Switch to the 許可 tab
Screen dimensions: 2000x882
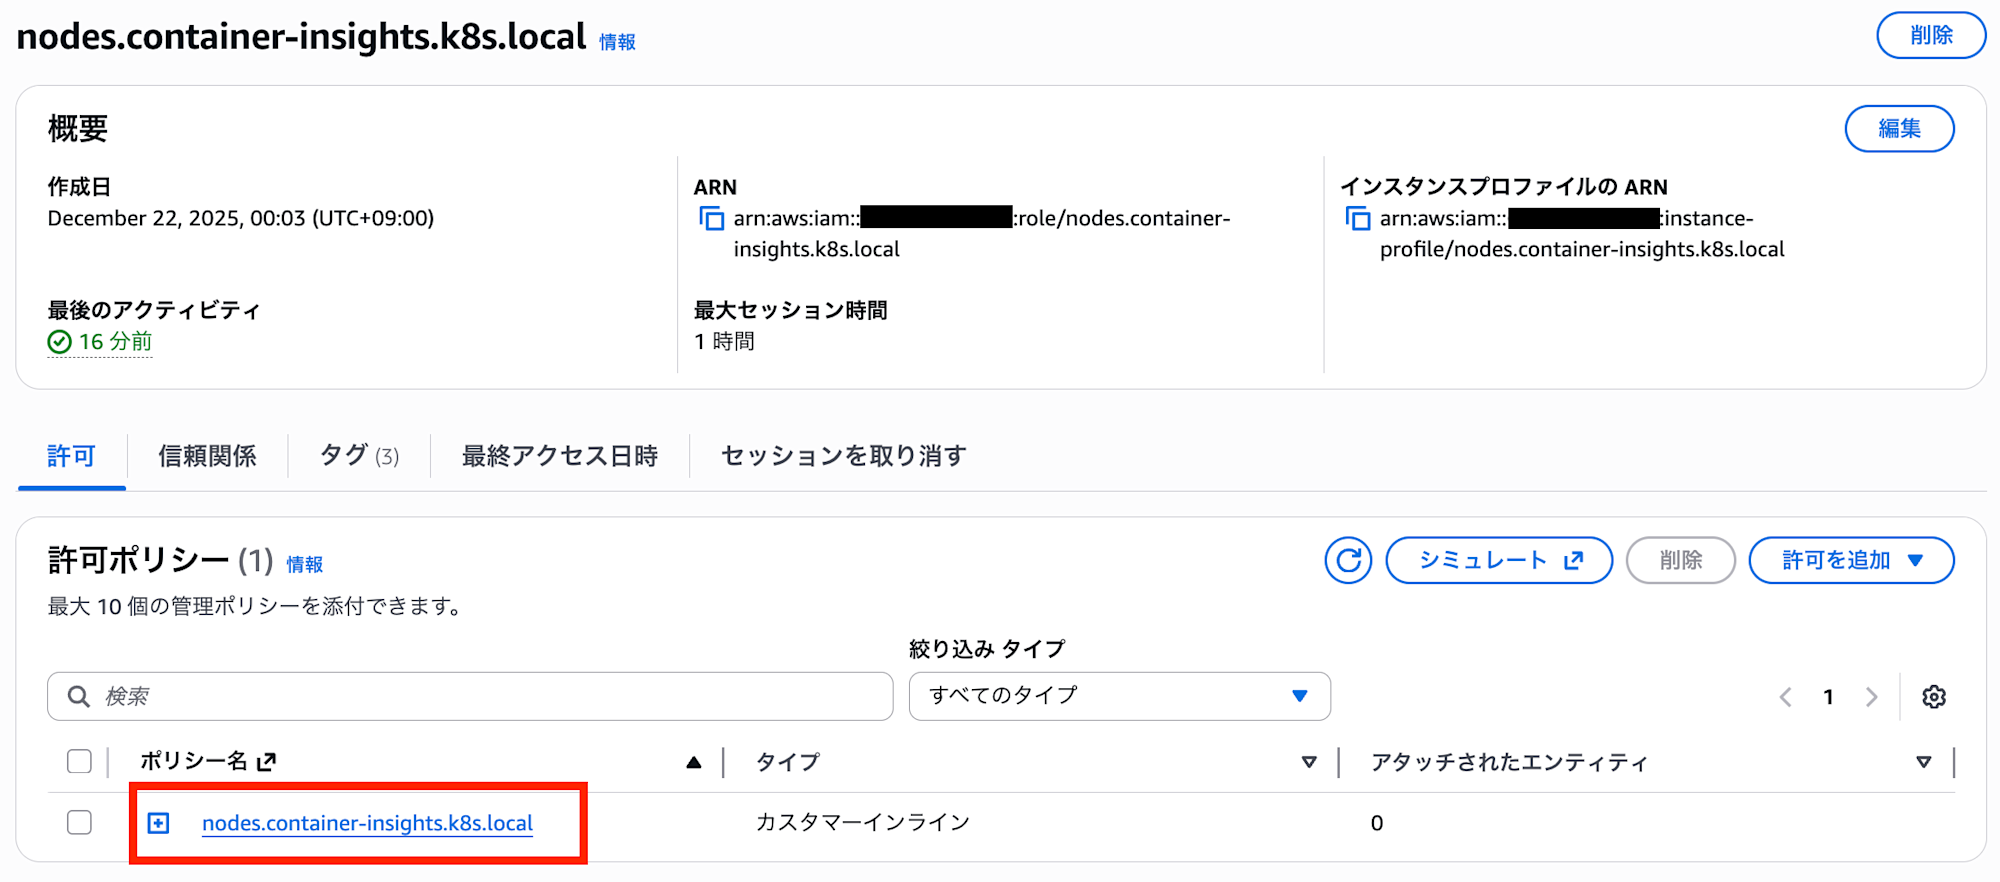point(71,456)
